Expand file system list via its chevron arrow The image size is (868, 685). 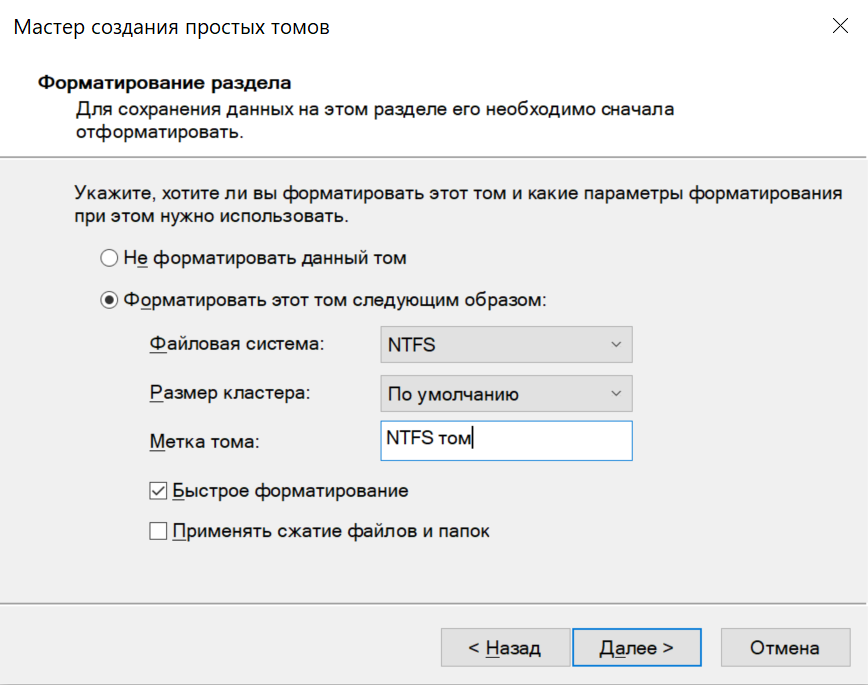click(615, 345)
